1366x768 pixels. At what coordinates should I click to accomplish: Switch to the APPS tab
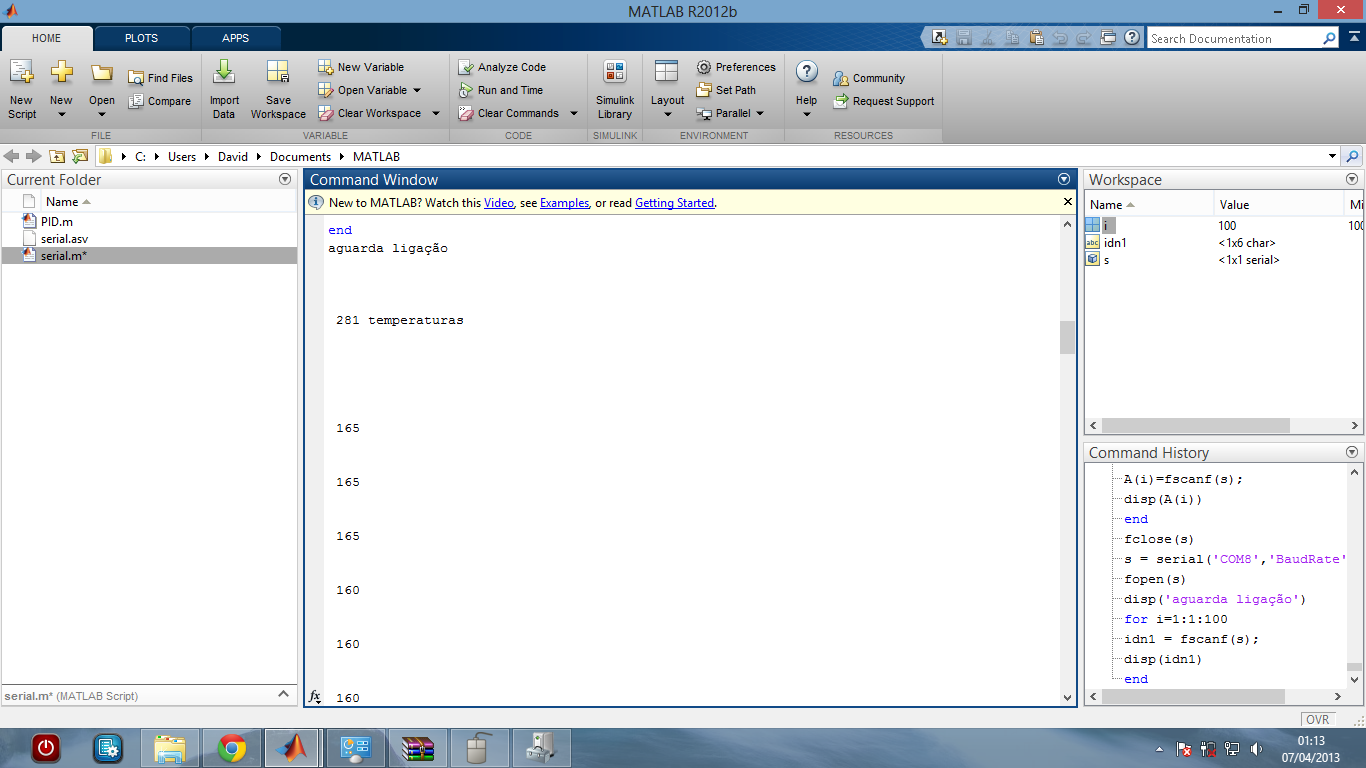236,37
